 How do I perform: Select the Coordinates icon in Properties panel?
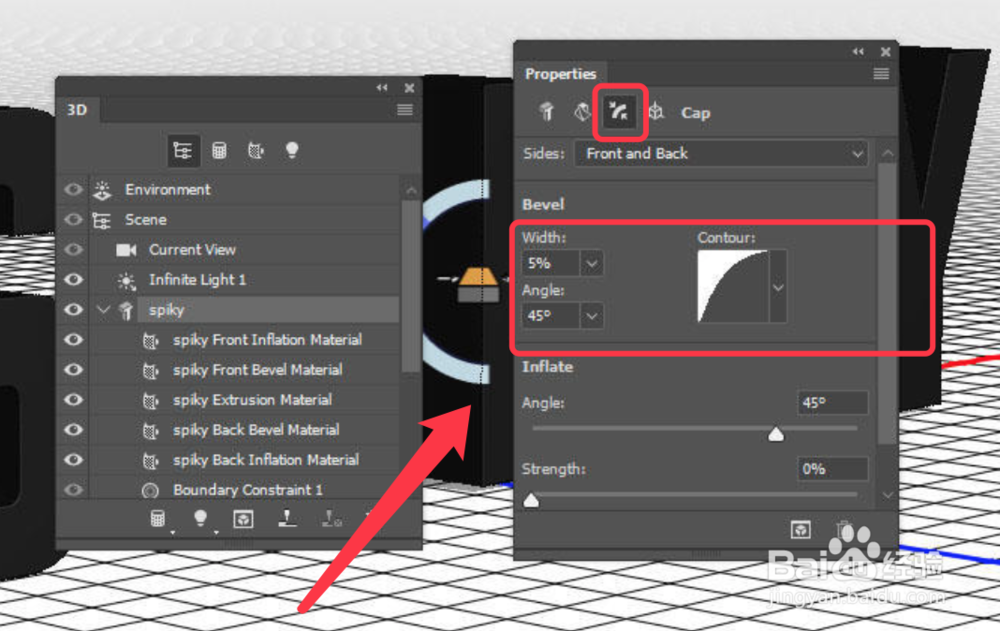654,113
